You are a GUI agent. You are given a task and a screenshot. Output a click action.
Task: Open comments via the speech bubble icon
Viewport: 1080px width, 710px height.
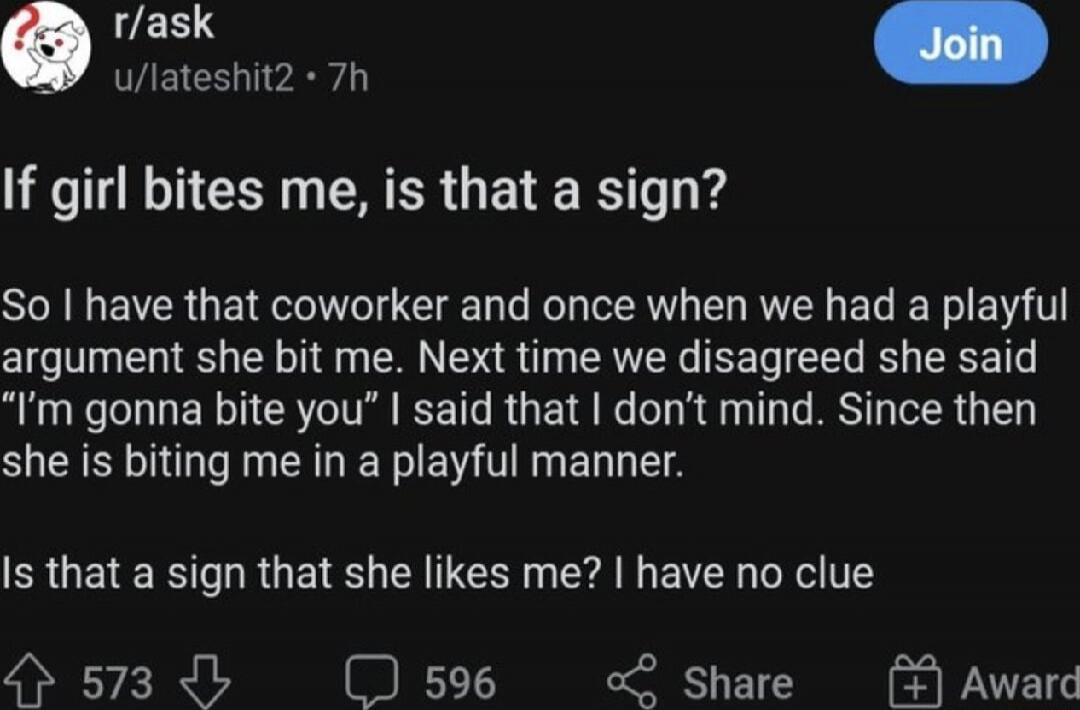coord(374,682)
